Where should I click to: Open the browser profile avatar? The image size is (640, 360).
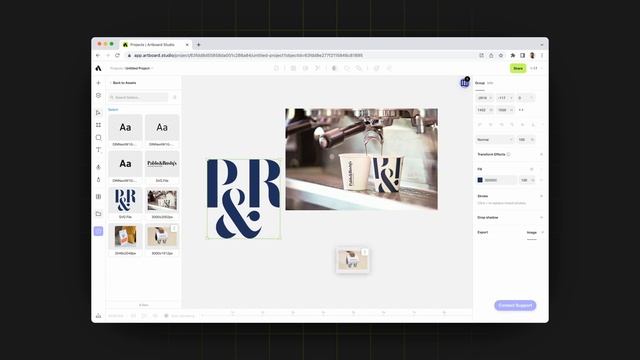[x=532, y=56]
